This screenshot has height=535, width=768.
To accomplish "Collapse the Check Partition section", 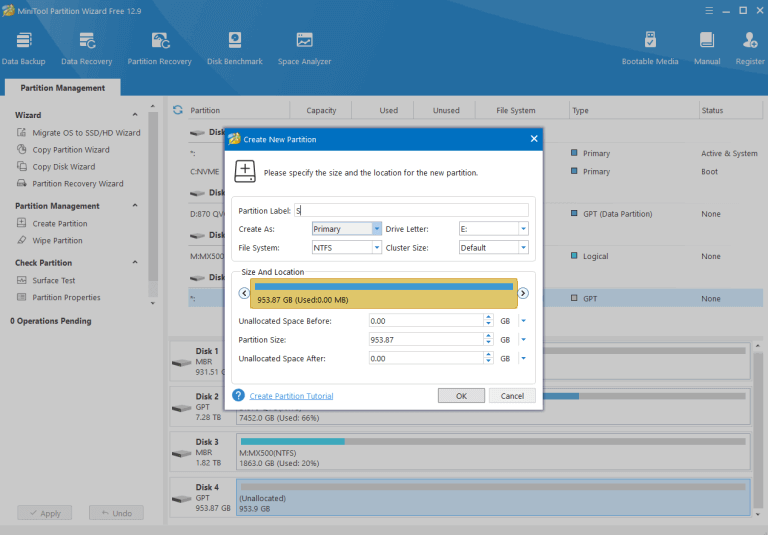I will [135, 262].
